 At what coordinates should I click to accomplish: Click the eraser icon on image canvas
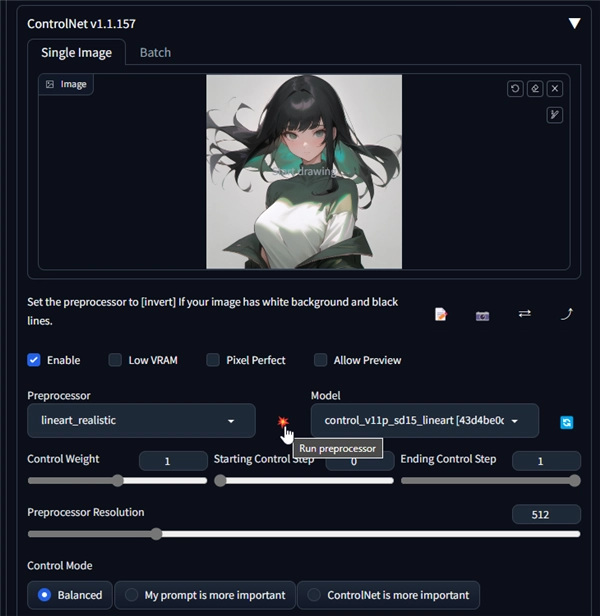(535, 89)
